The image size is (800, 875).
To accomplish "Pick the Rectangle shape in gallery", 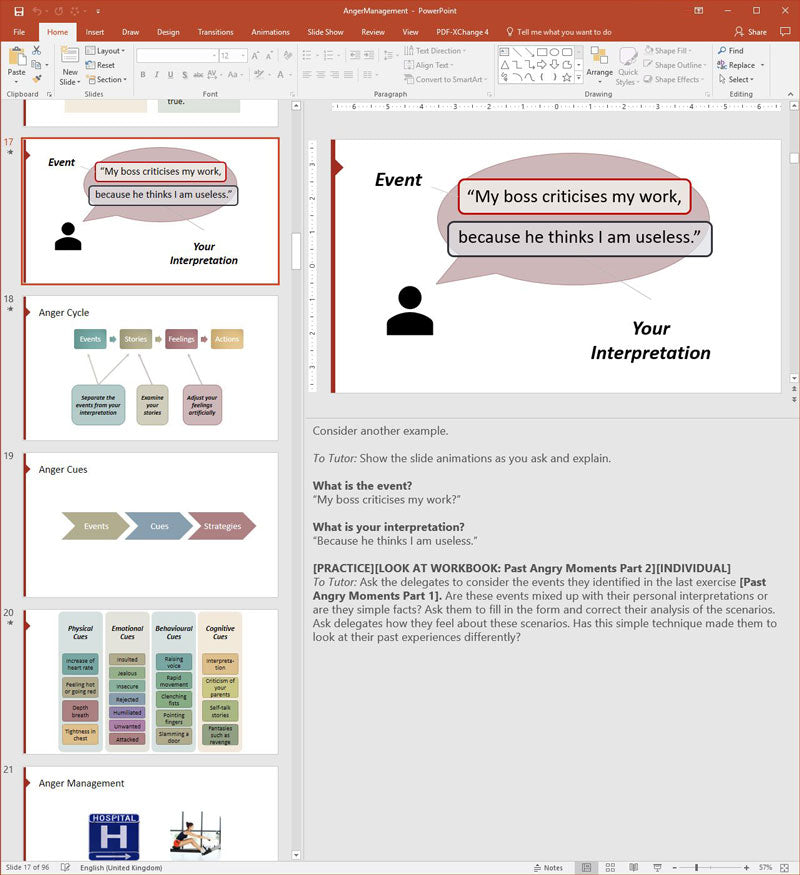I will [x=542, y=52].
